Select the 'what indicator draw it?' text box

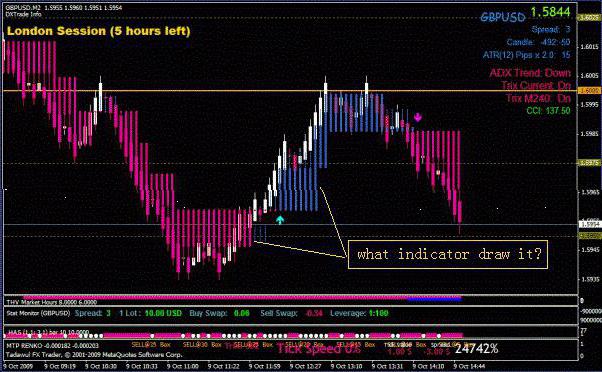448,255
